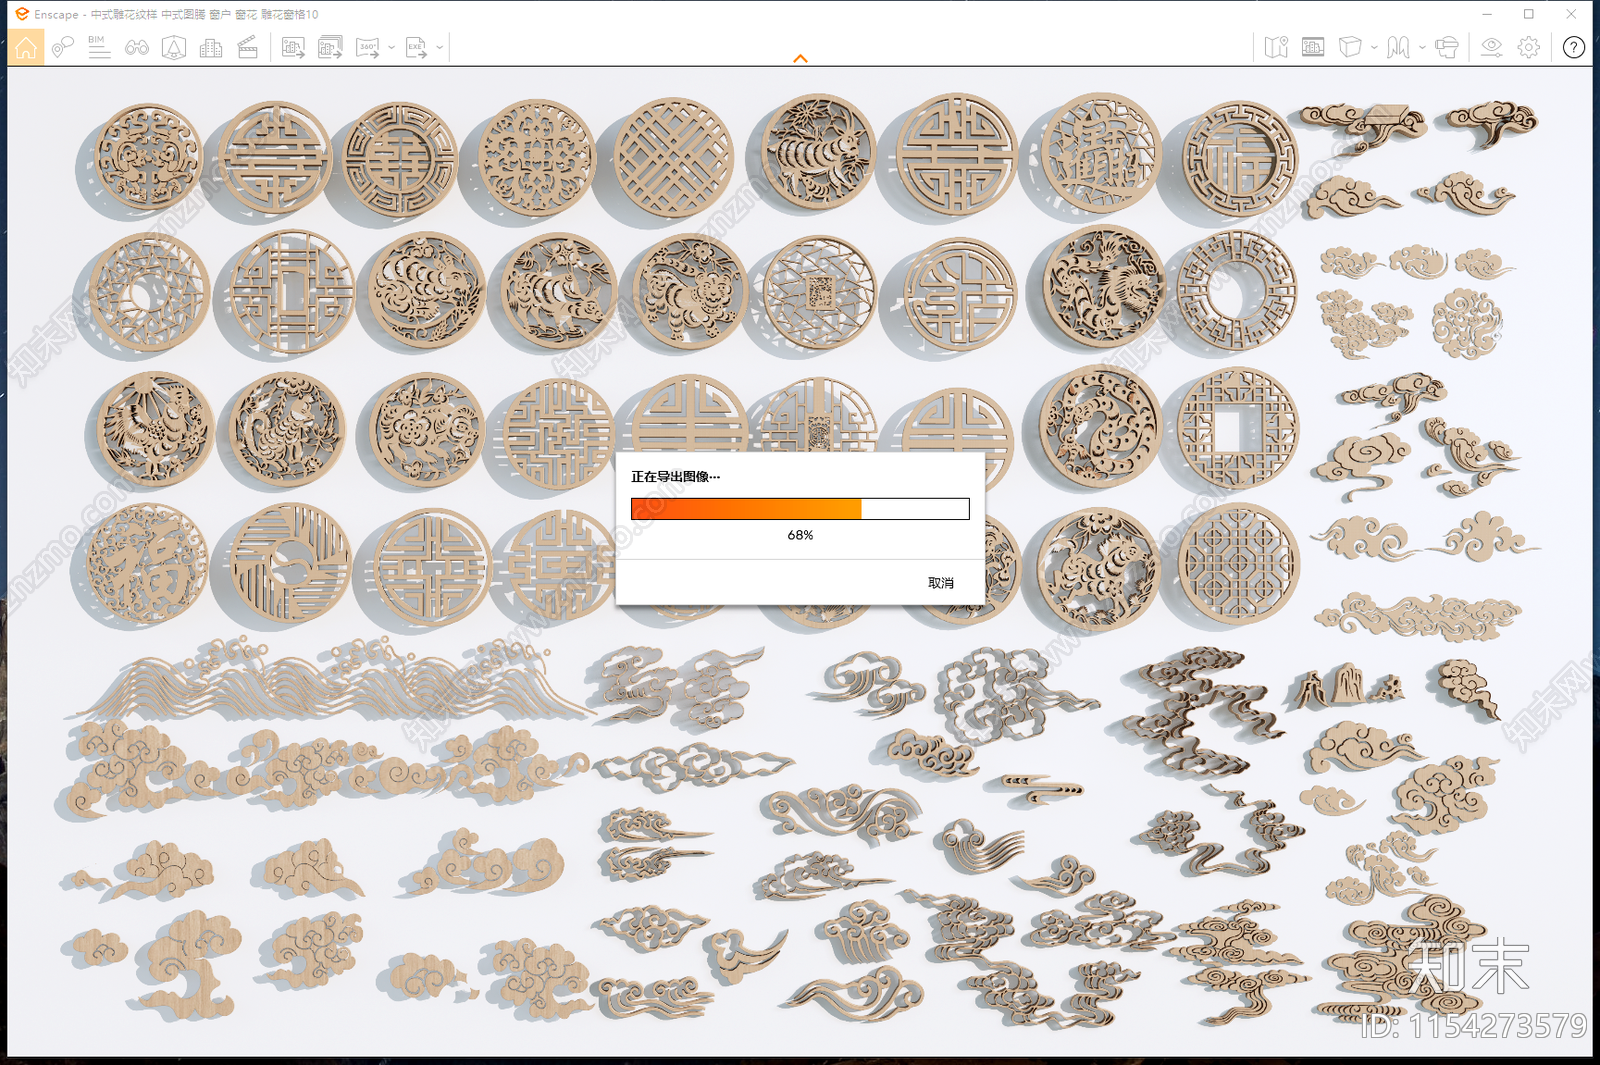Click the orange export progress bar
The height and width of the screenshot is (1065, 1600).
coord(800,509)
